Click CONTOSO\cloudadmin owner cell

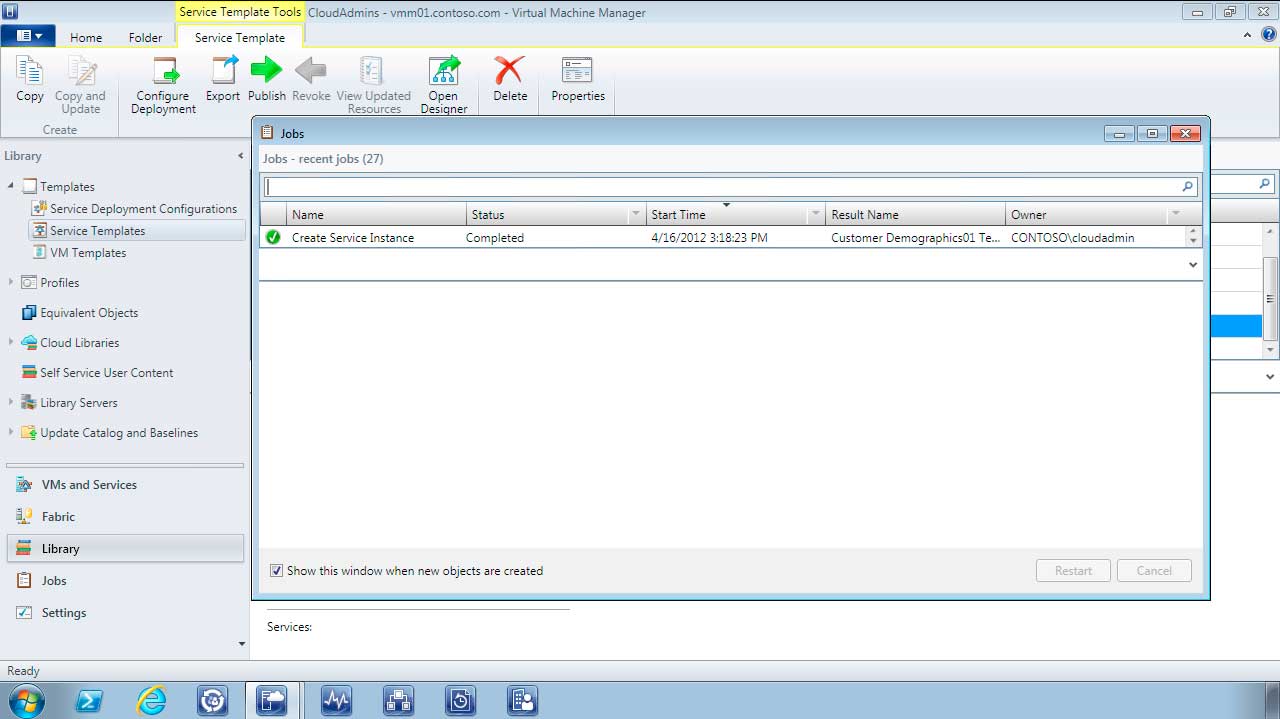(1073, 238)
